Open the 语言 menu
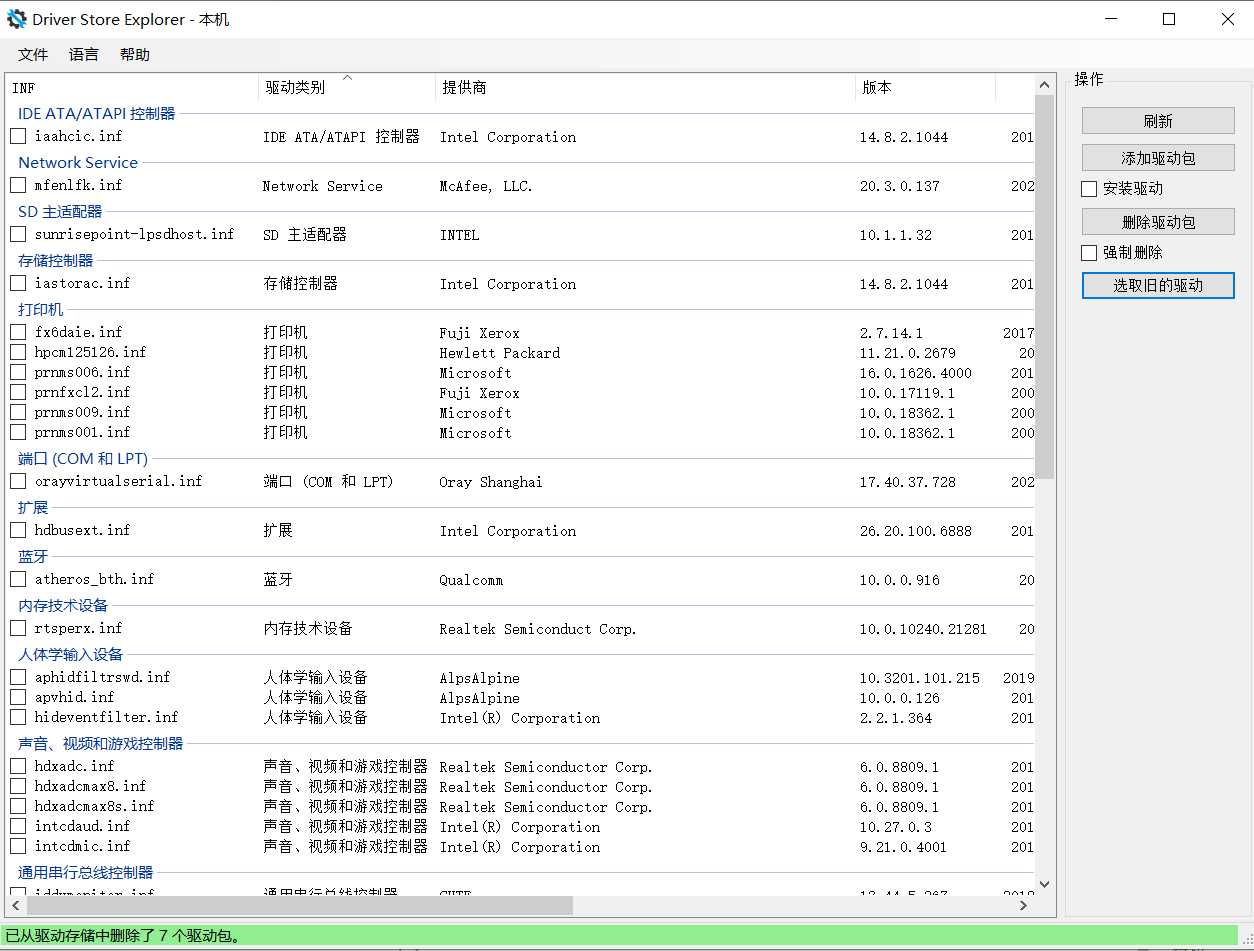Image resolution: width=1254 pixels, height=951 pixels. [84, 55]
